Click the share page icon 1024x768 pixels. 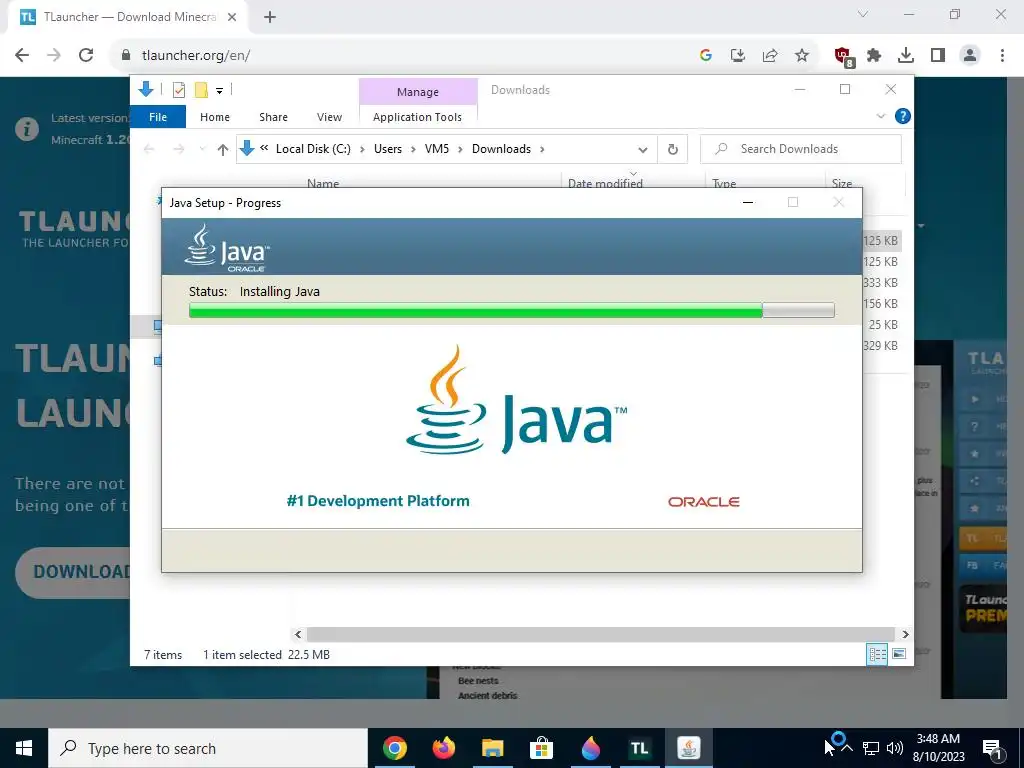pyautogui.click(x=770, y=56)
